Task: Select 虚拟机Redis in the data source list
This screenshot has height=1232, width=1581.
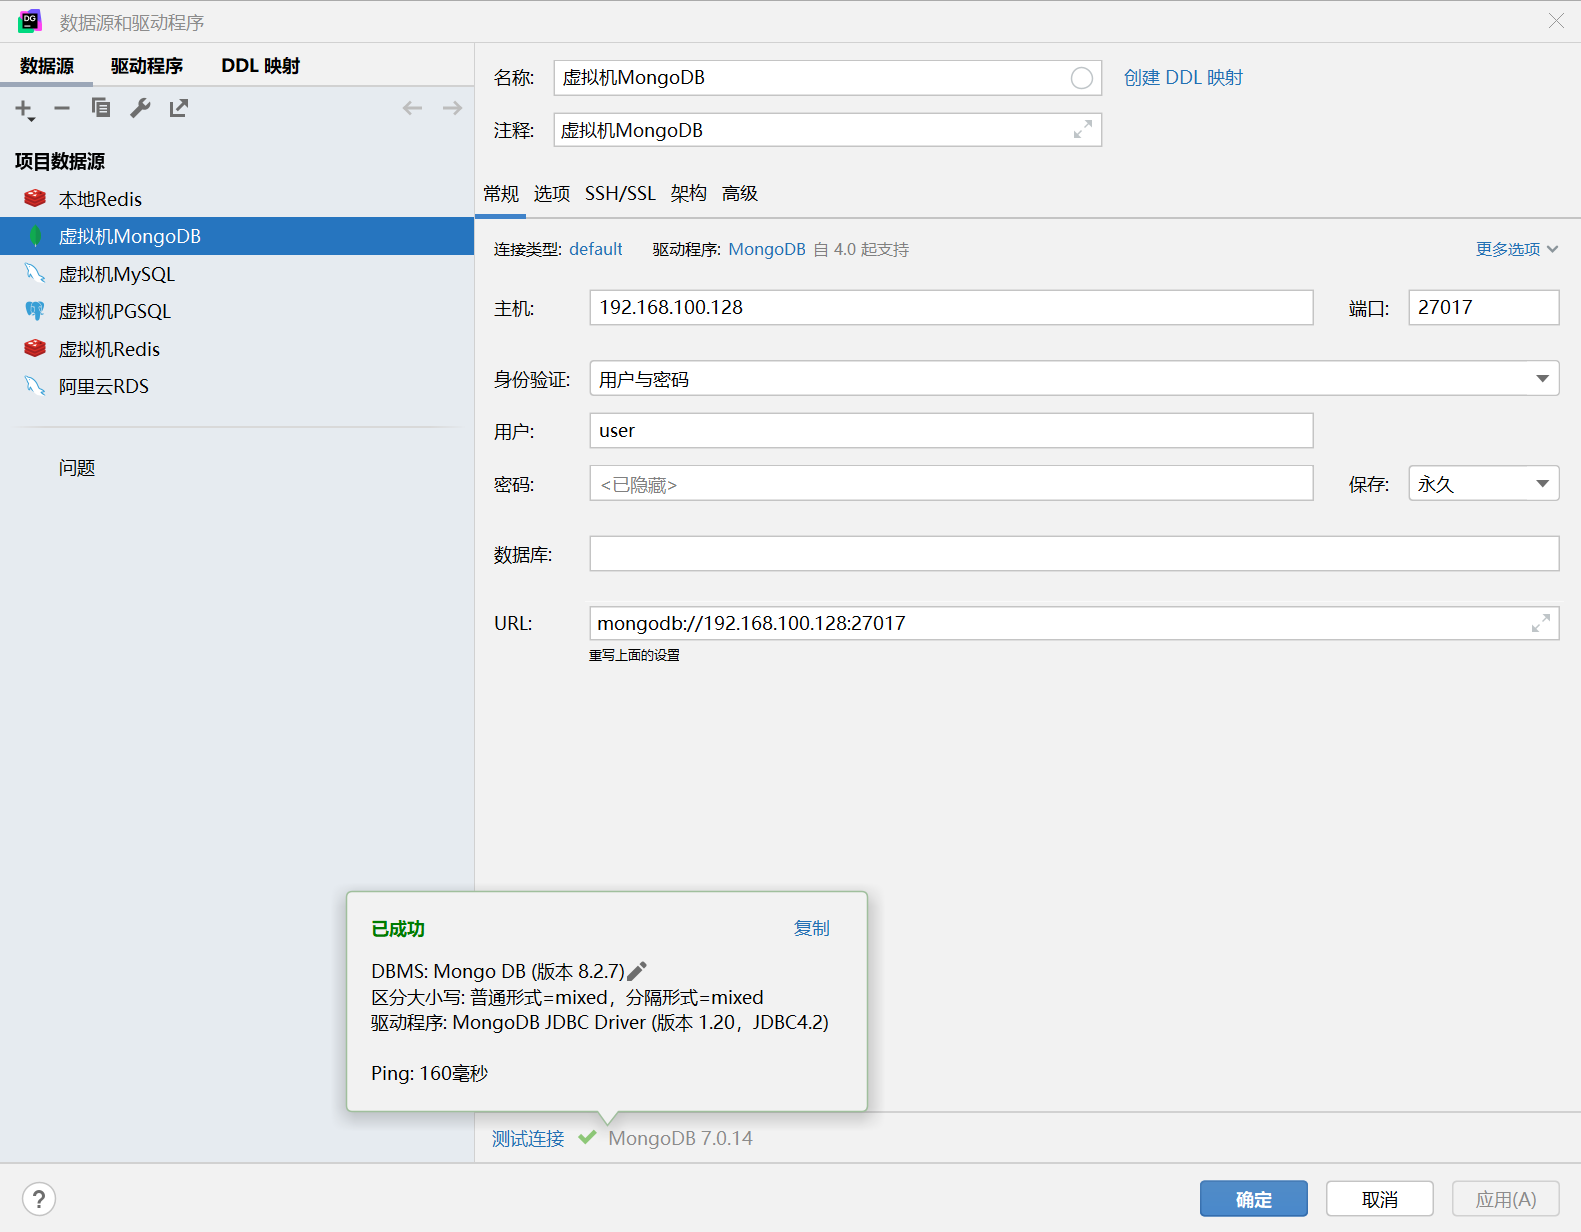Action: (237, 349)
